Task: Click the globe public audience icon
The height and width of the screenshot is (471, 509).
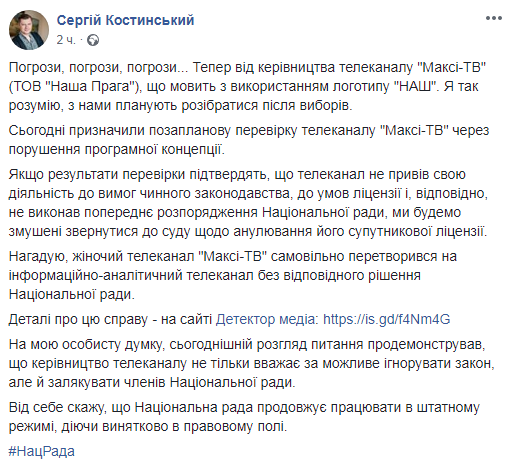Action: pyautogui.click(x=93, y=40)
